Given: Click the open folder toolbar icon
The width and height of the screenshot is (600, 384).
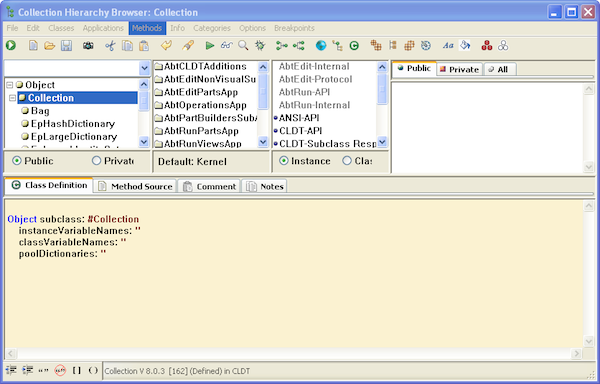Looking at the screenshot, I should point(49,46).
